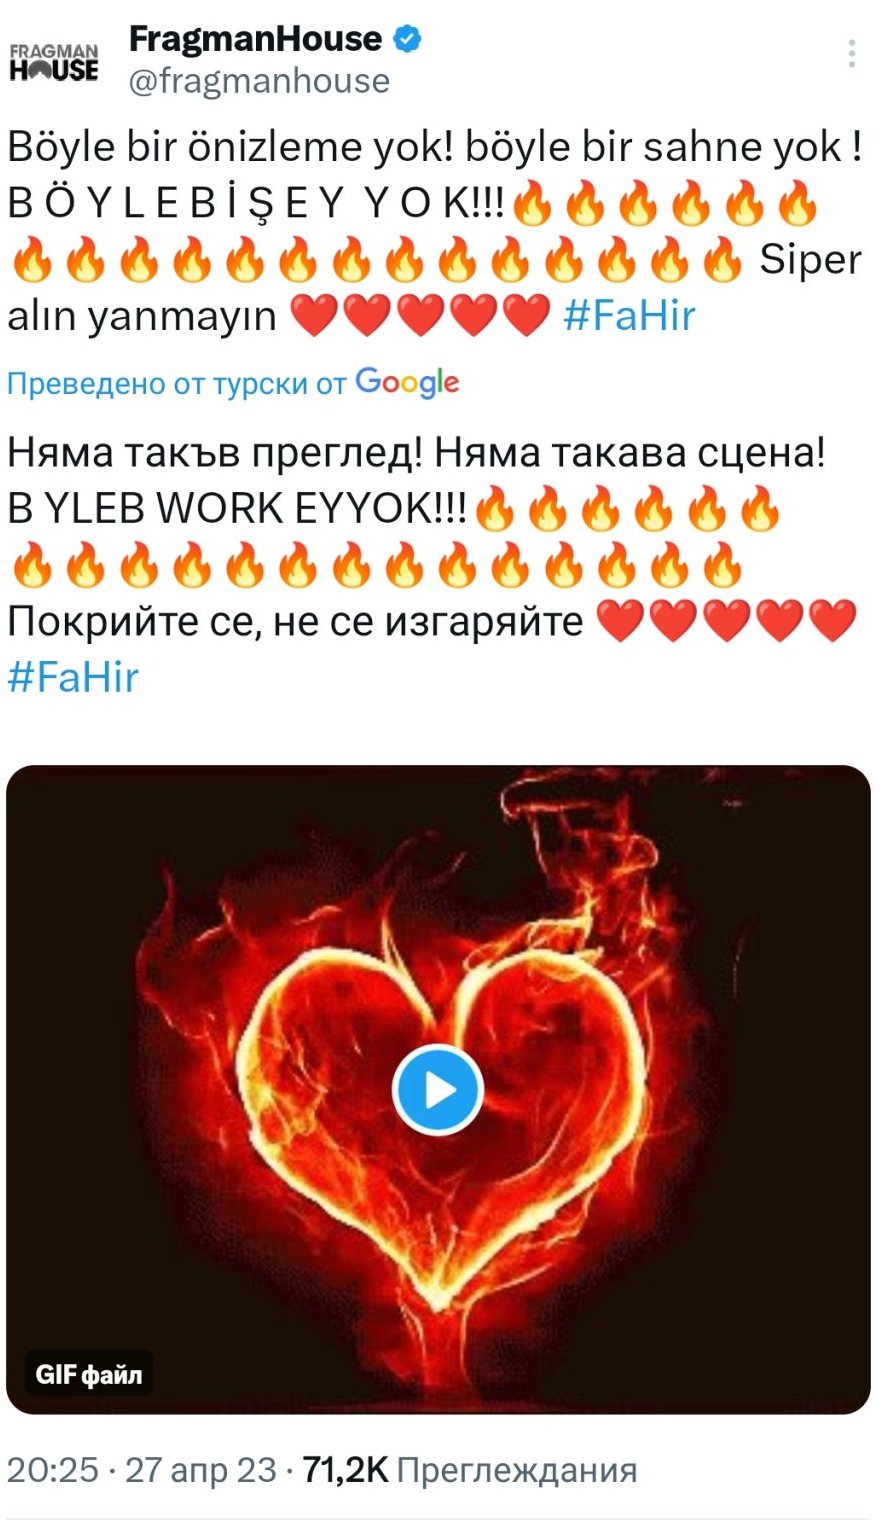882x1522 pixels.
Task: Open #FaHir hashtag in the Turkish tweet
Action: (x=629, y=315)
